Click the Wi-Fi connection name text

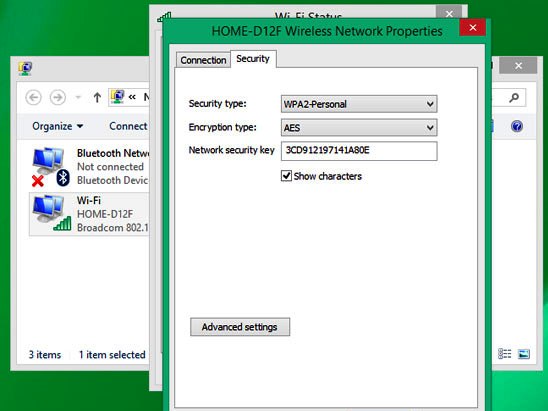point(89,200)
